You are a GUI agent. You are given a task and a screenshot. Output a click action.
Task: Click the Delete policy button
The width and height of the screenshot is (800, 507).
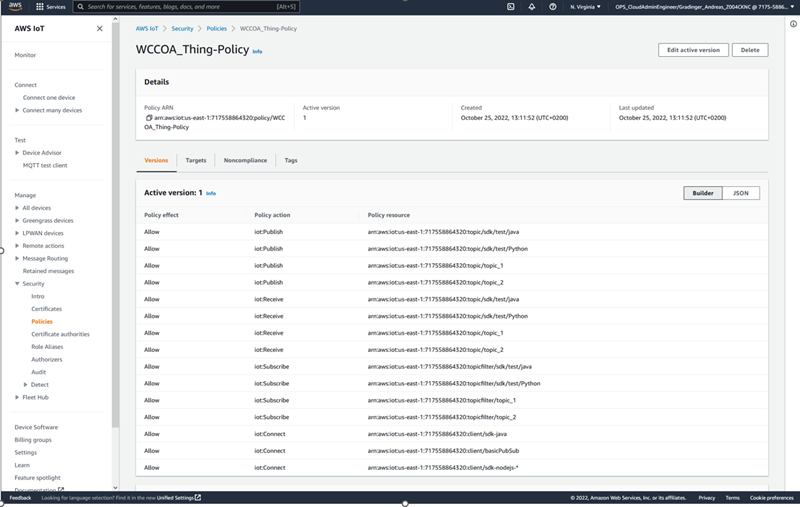750,50
